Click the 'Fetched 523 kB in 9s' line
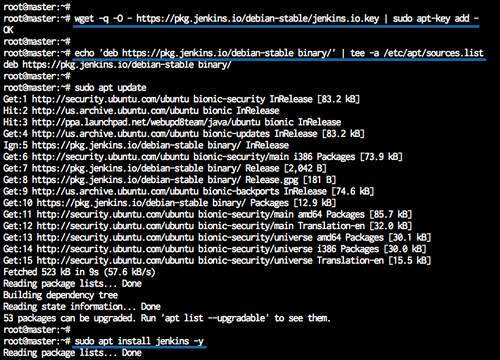The width and height of the screenshot is (500, 360). (x=79, y=272)
